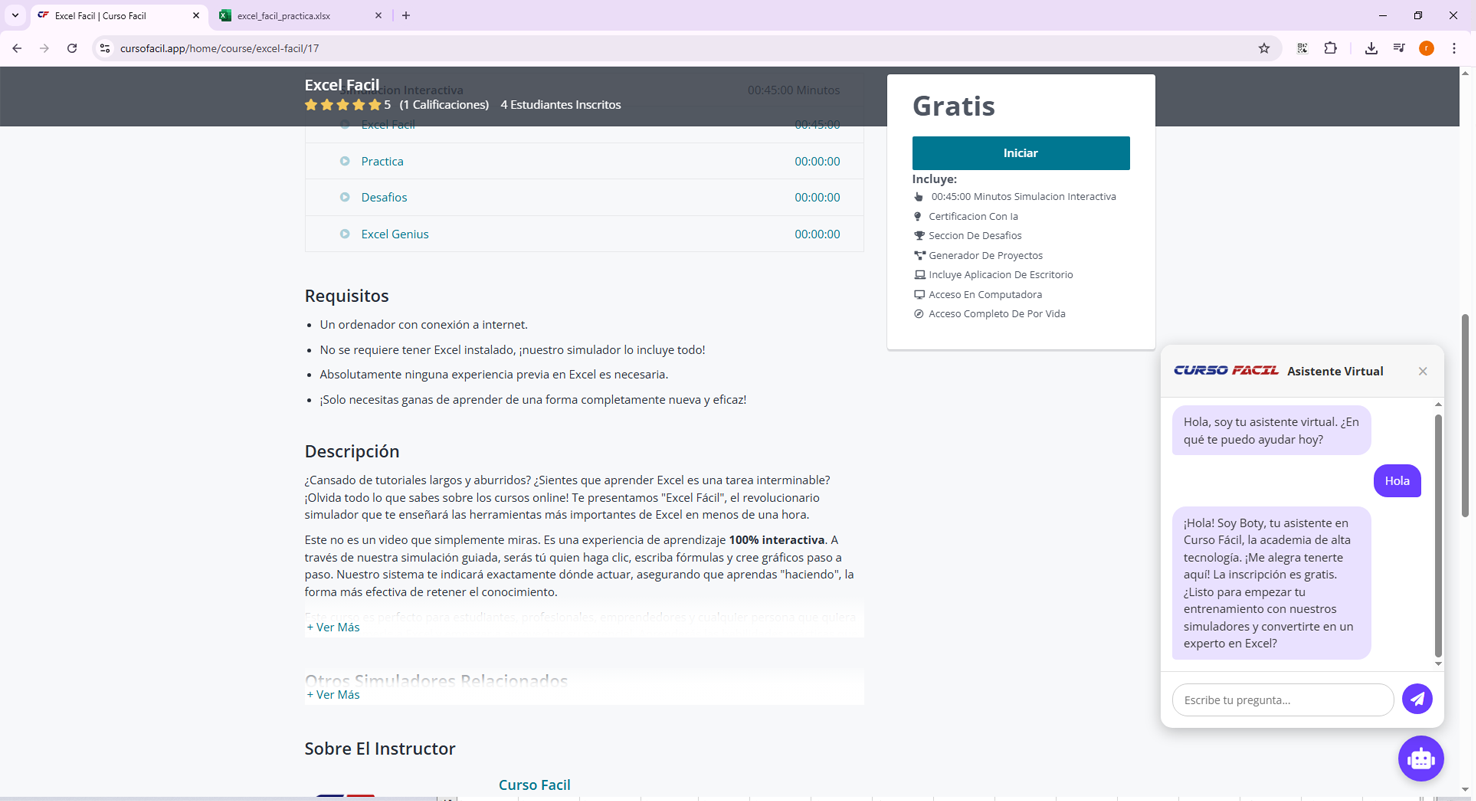This screenshot has height=801, width=1476.
Task: Open the Excel Genius lesson link
Action: pos(395,234)
